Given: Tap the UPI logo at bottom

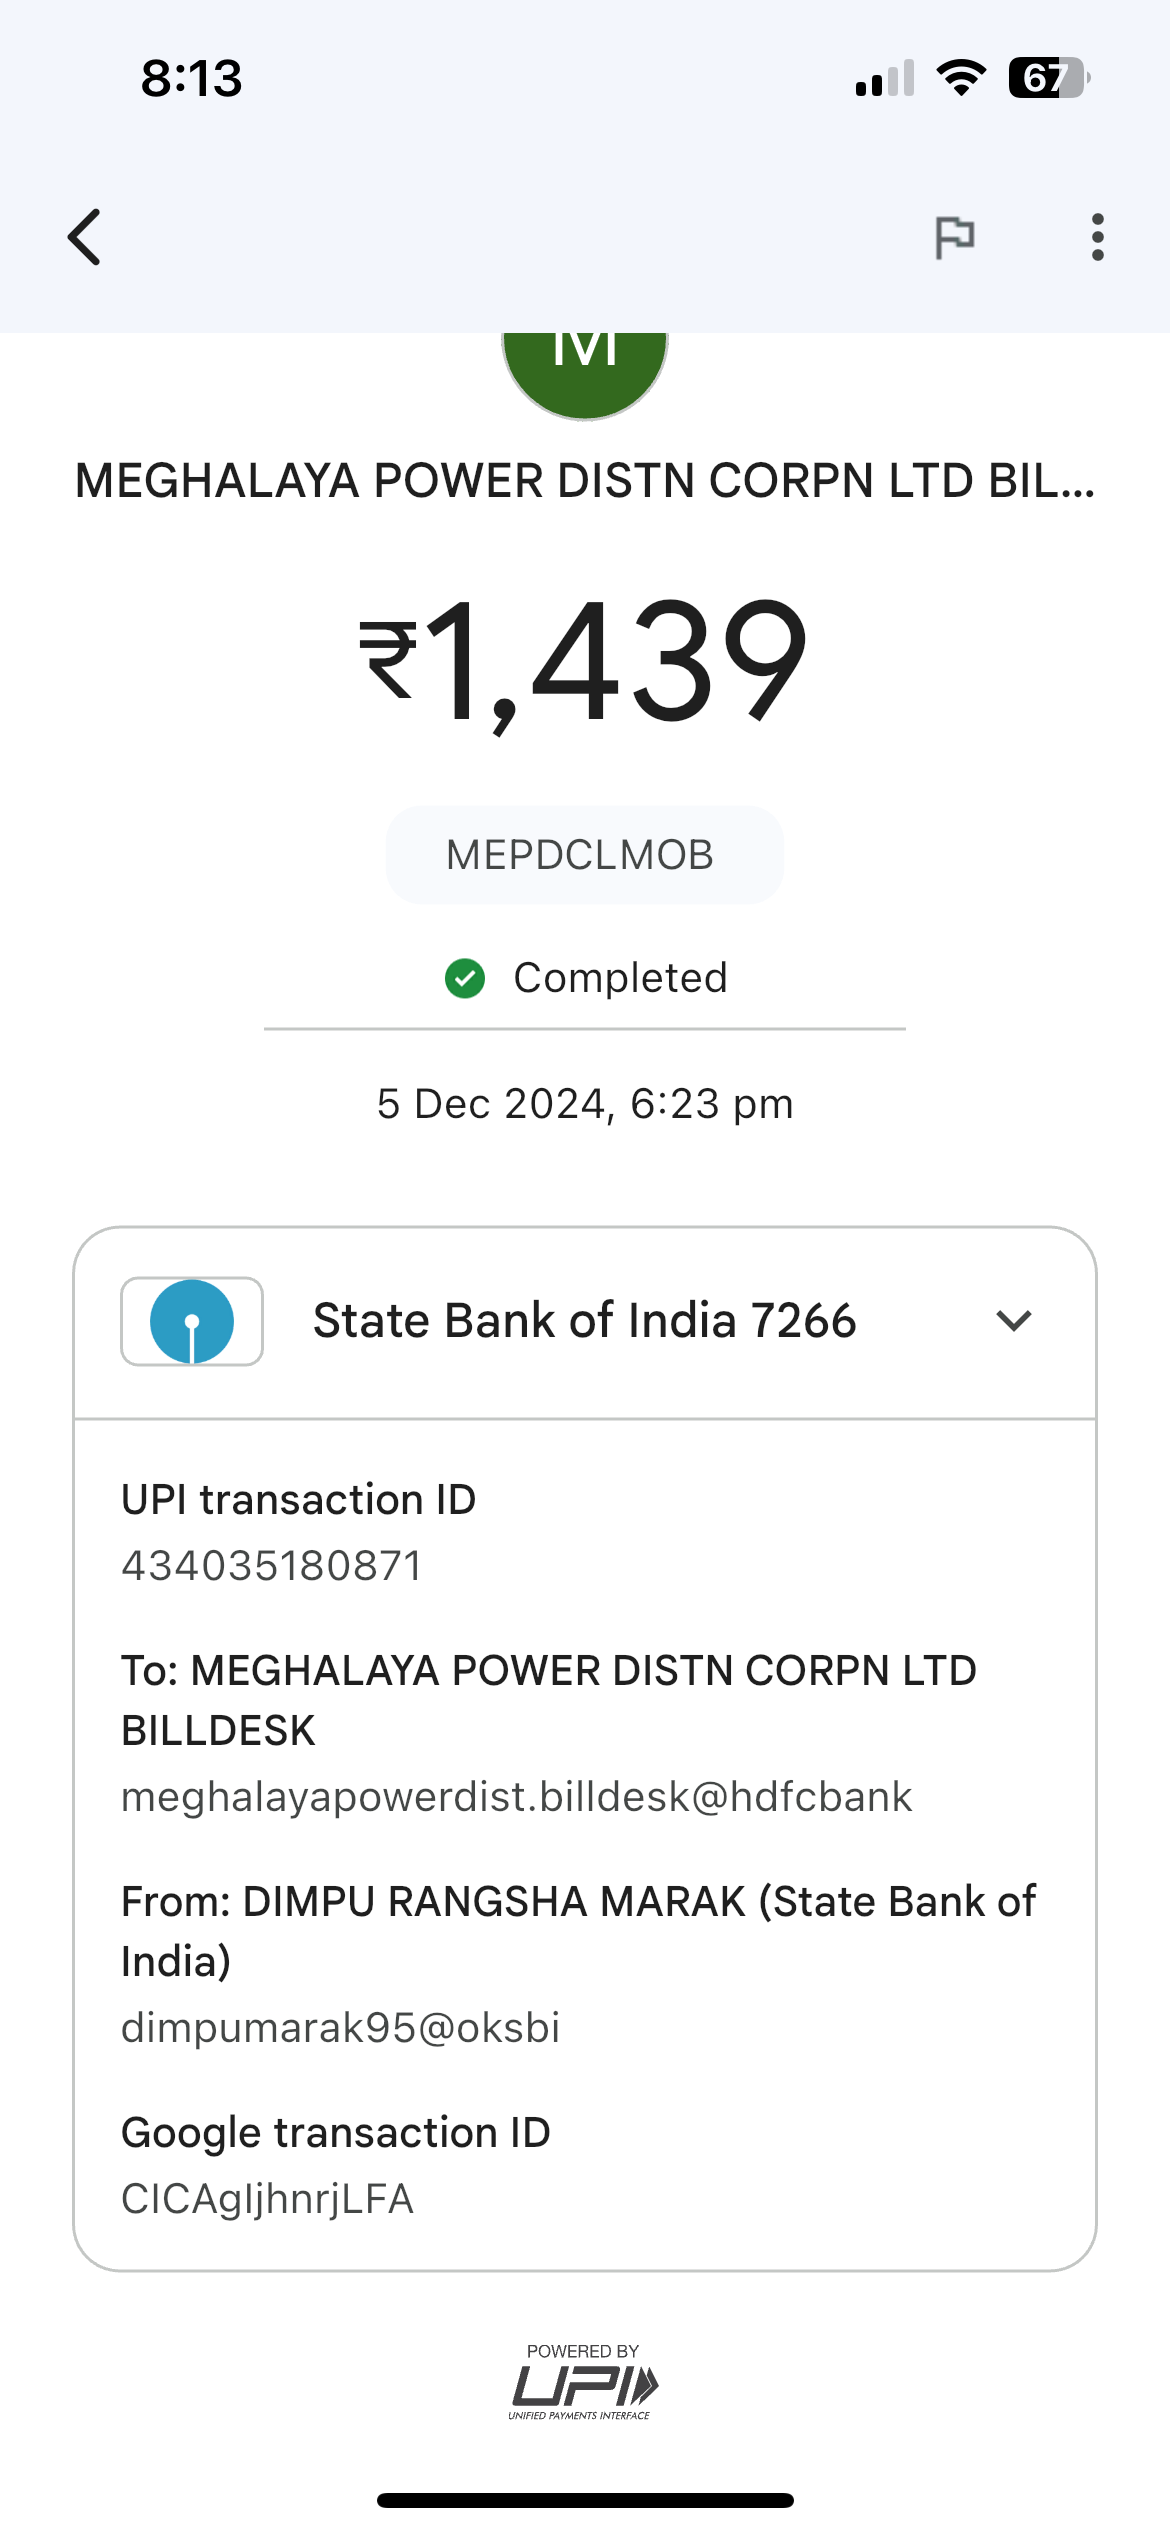Looking at the screenshot, I should tap(583, 2384).
